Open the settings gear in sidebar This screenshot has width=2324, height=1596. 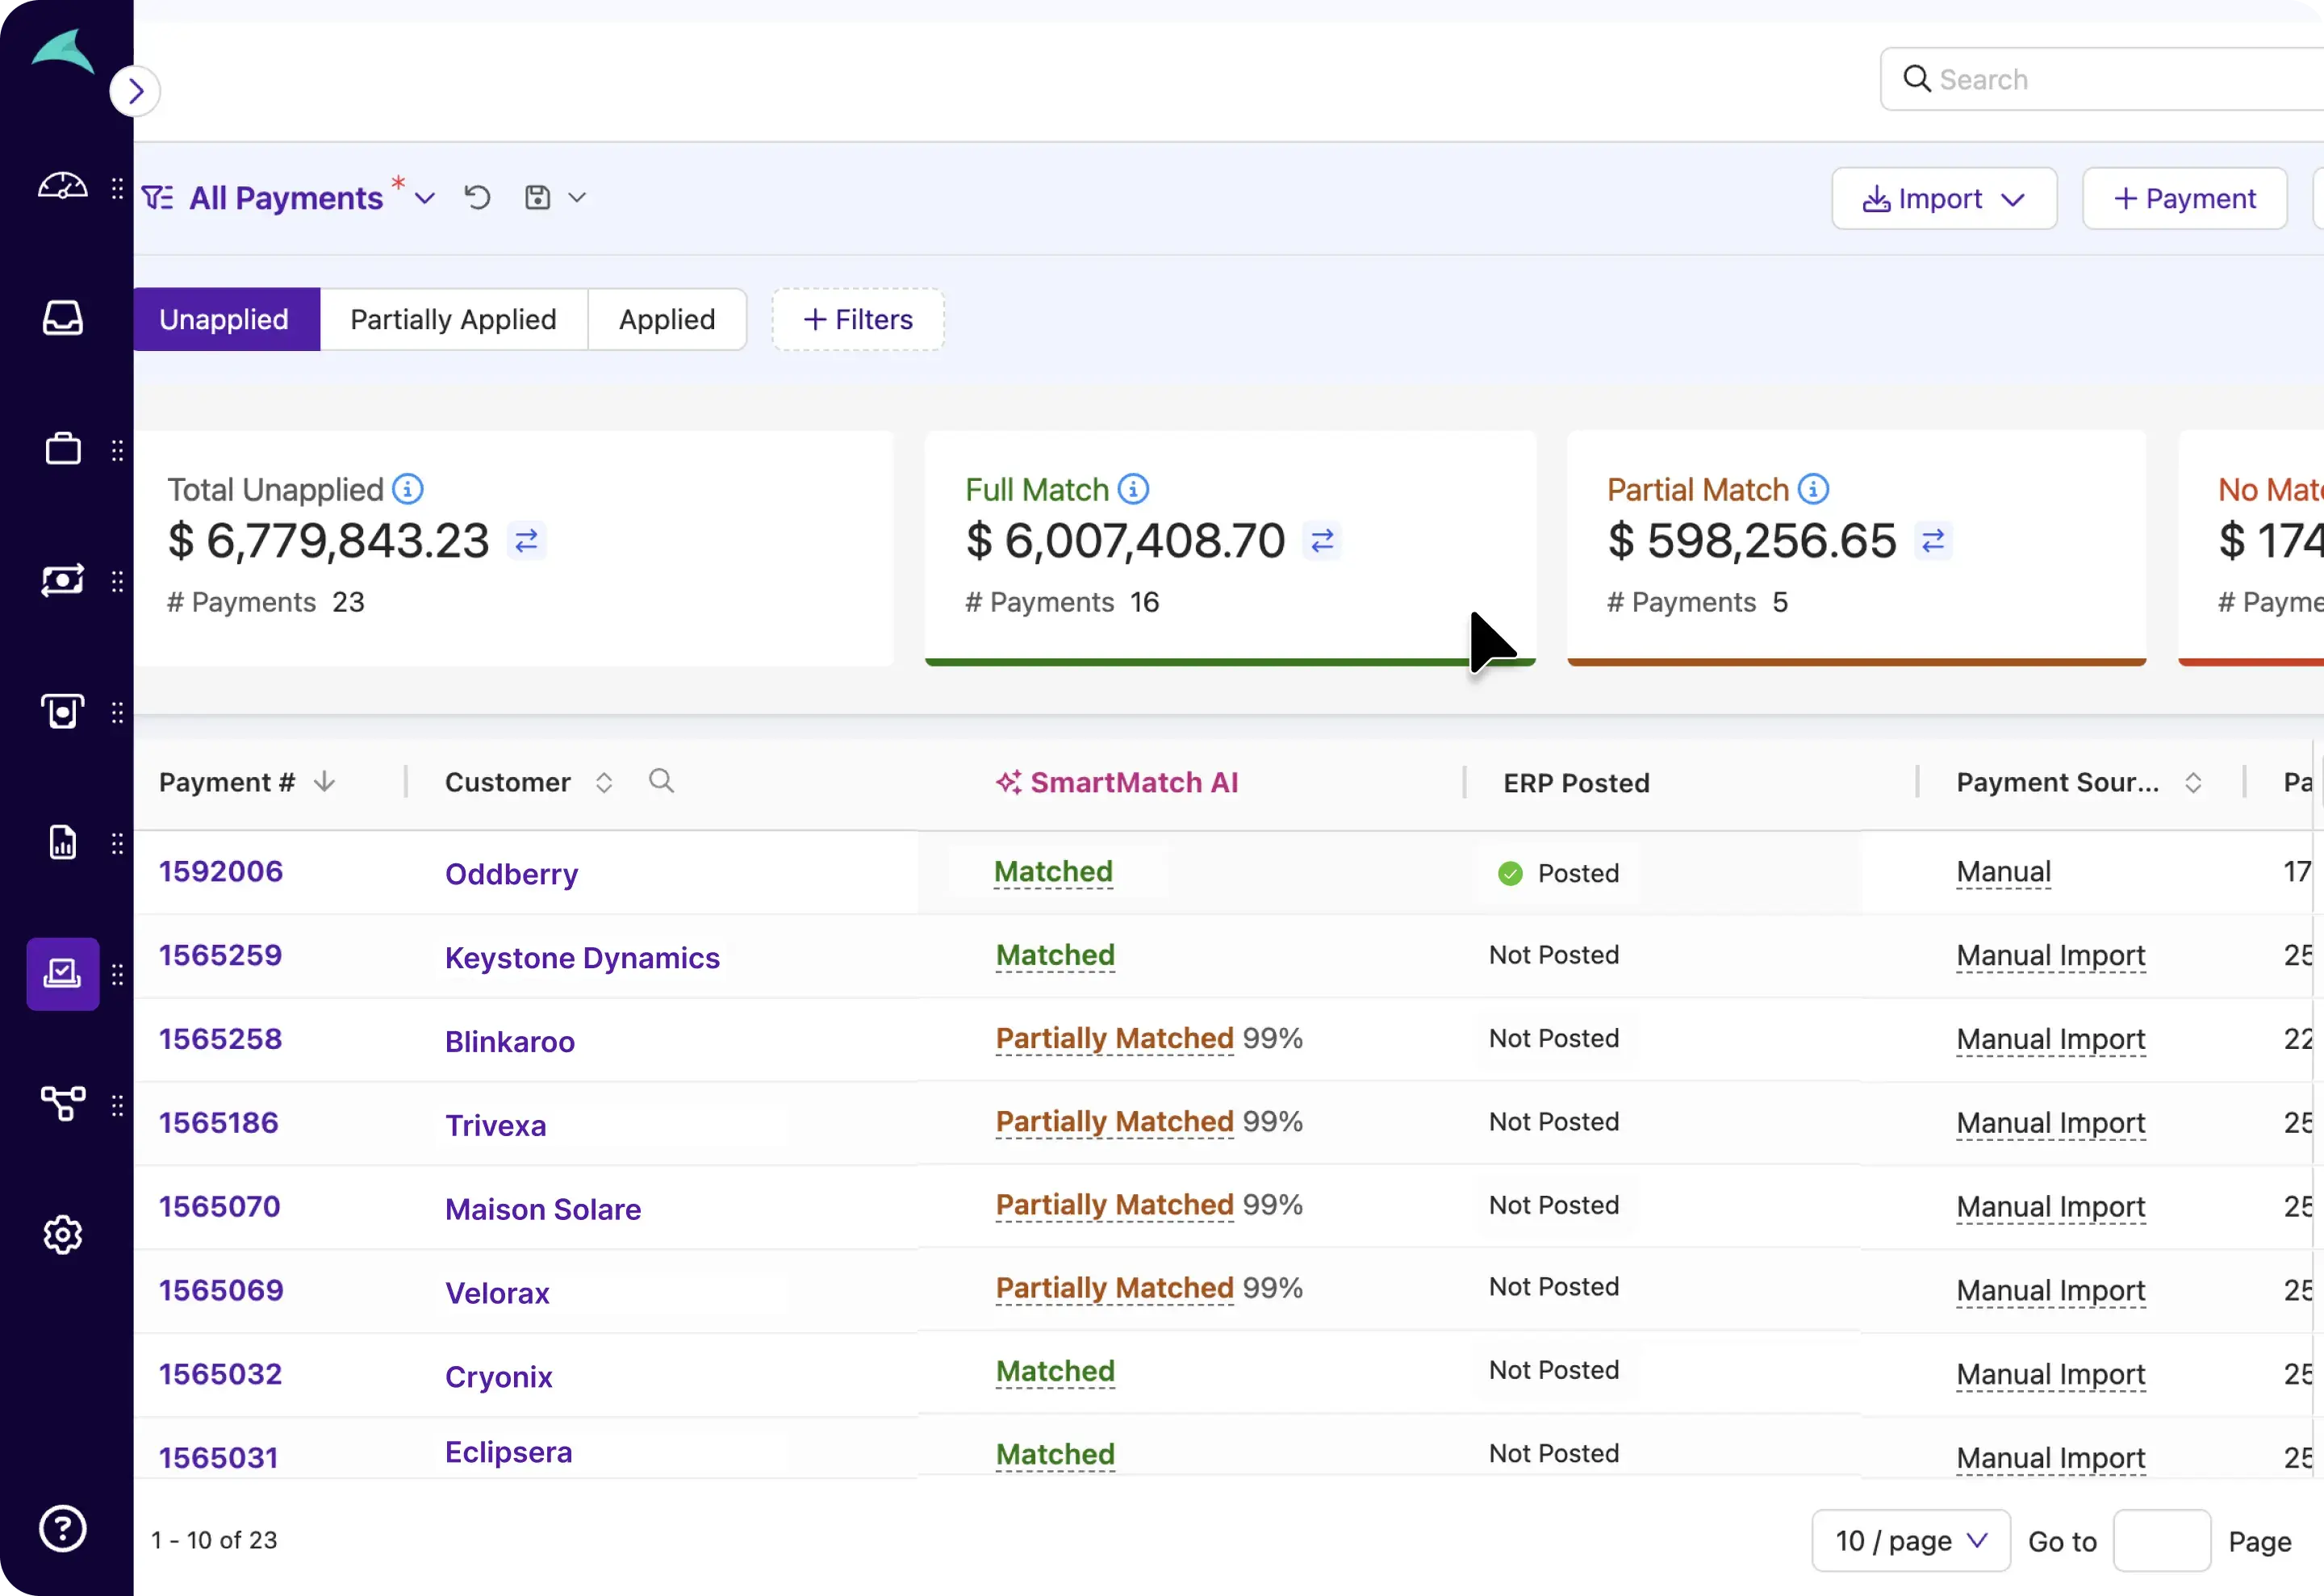tap(62, 1235)
